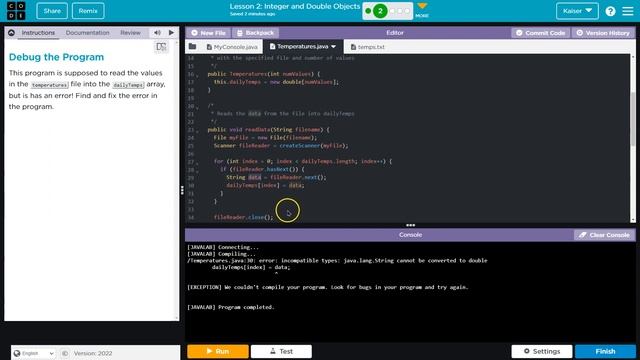Collapse code fold arrow at line 28
Viewport: 640px width, 360px height.
coord(197,171)
